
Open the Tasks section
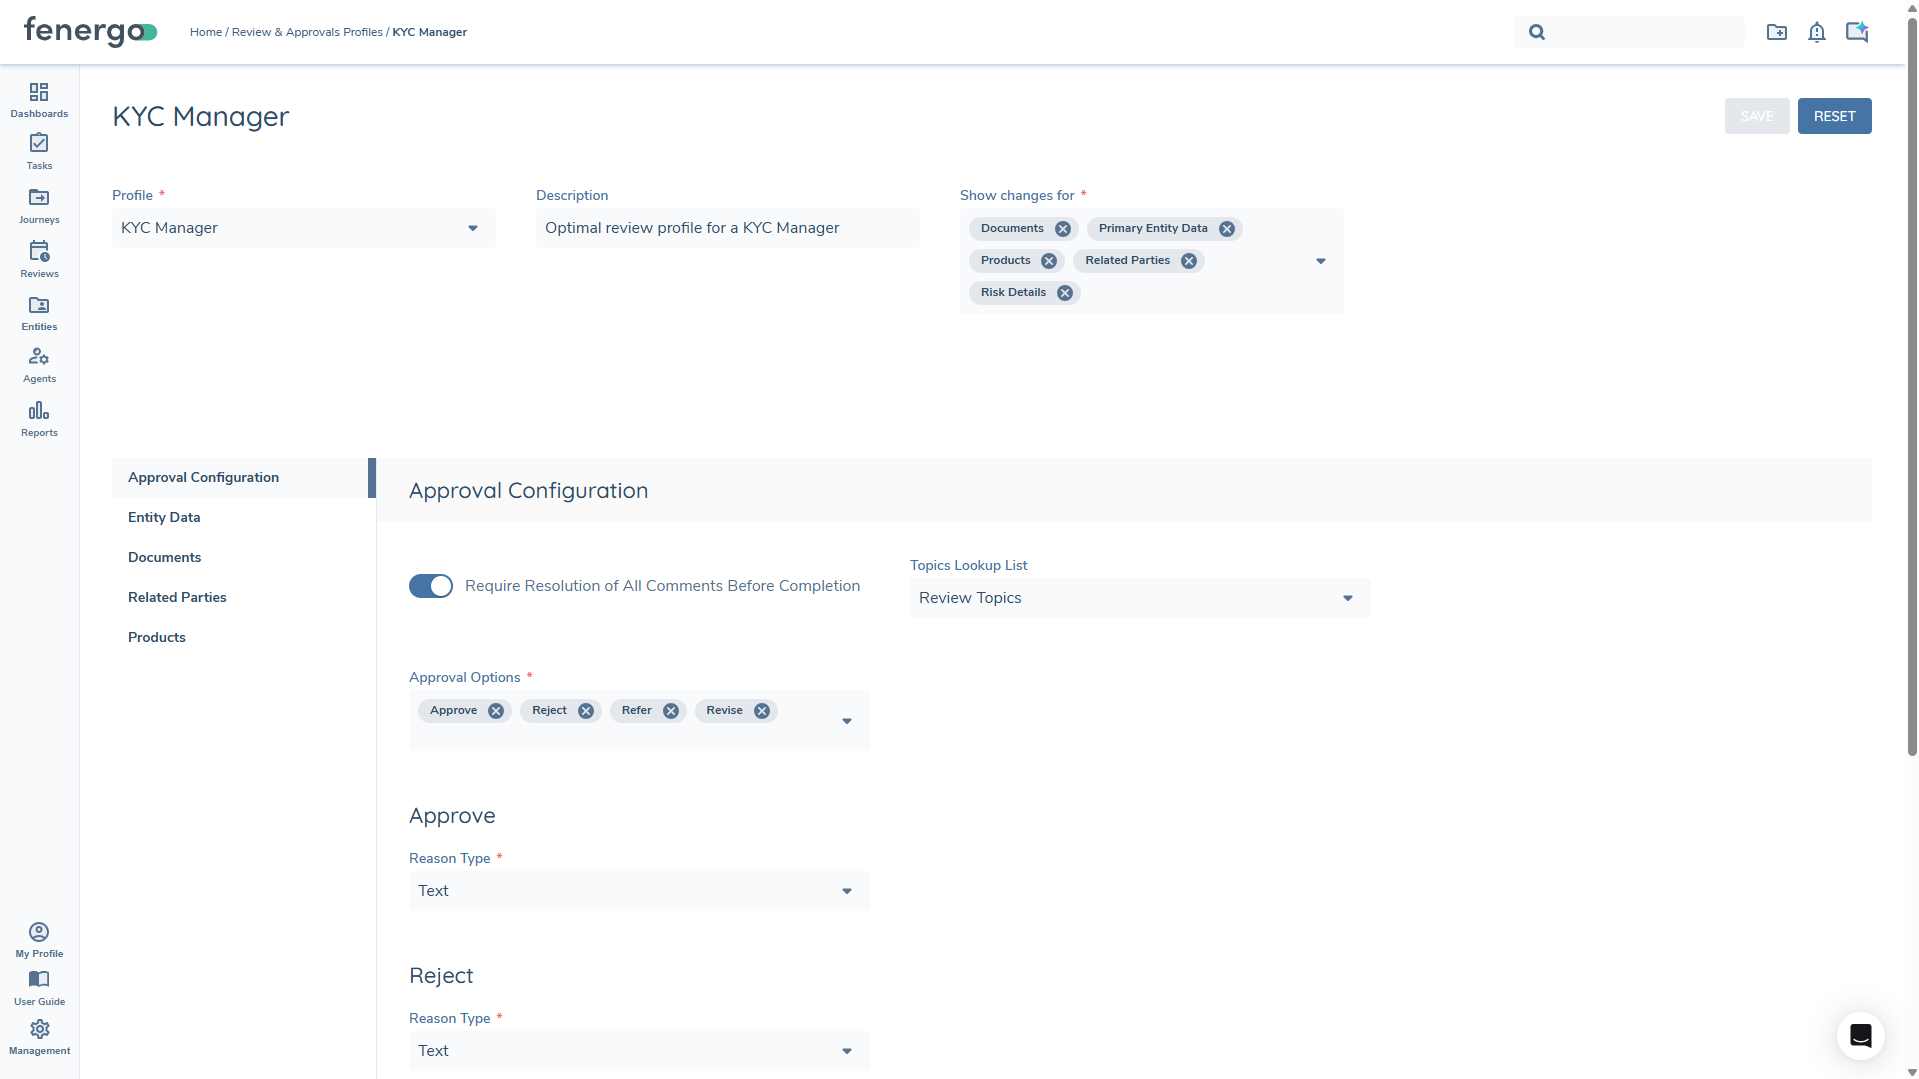[x=39, y=151]
